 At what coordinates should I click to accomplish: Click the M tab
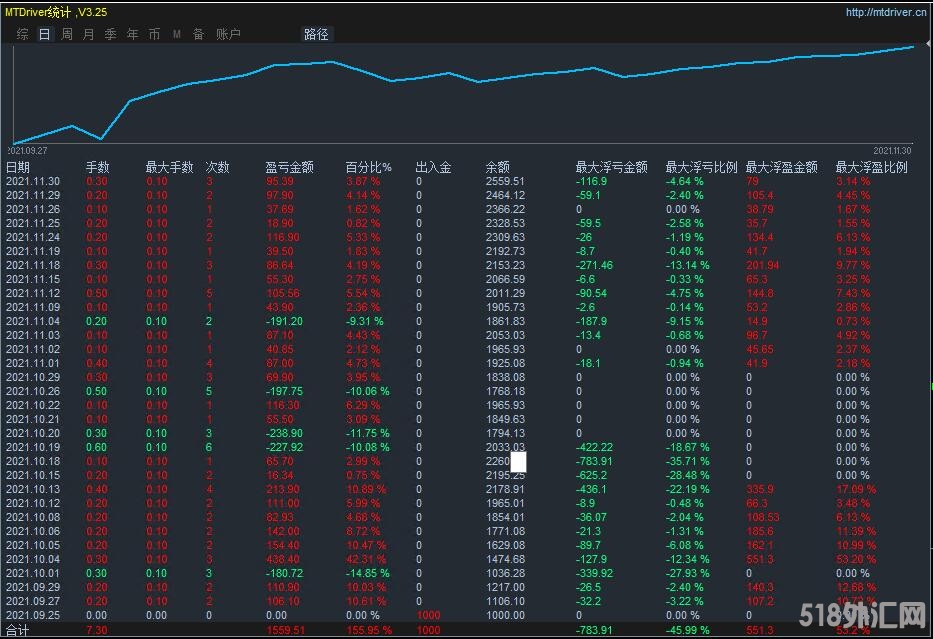point(177,34)
